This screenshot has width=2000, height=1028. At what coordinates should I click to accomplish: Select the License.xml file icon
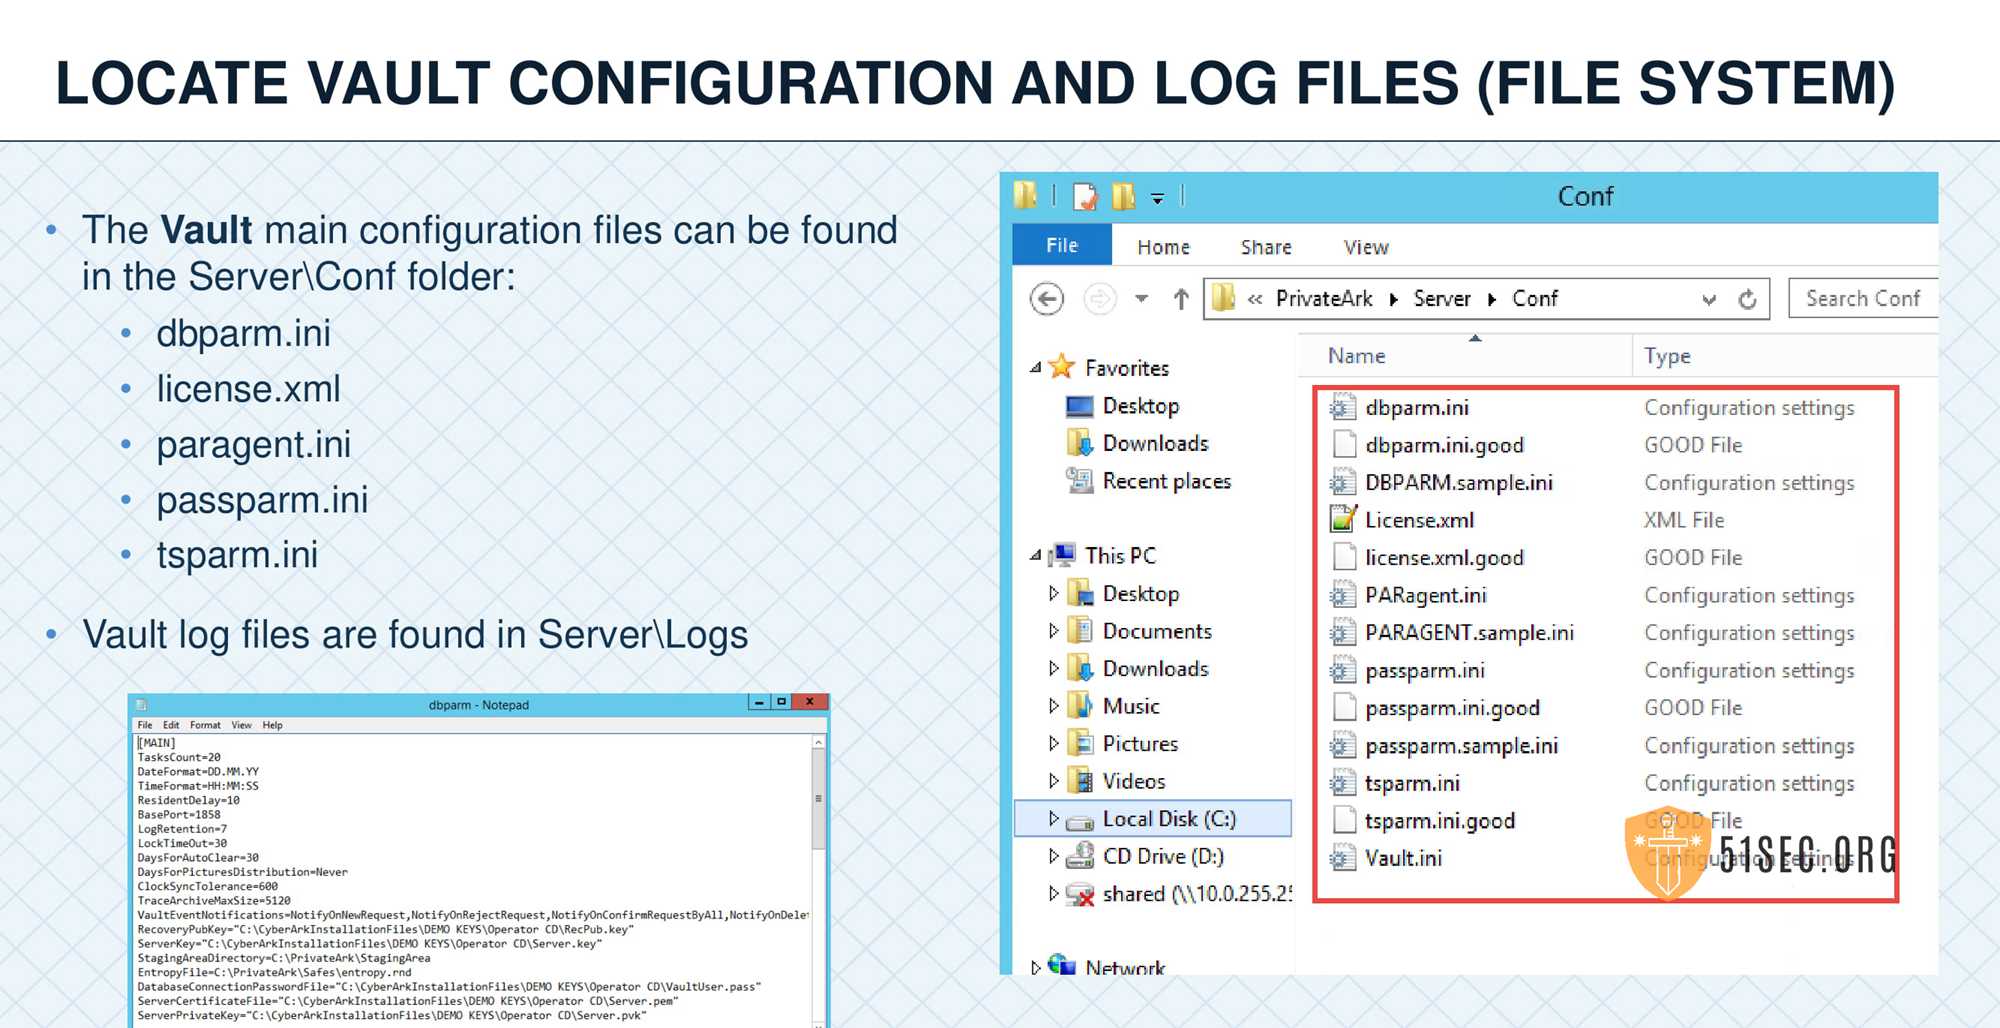(1343, 519)
